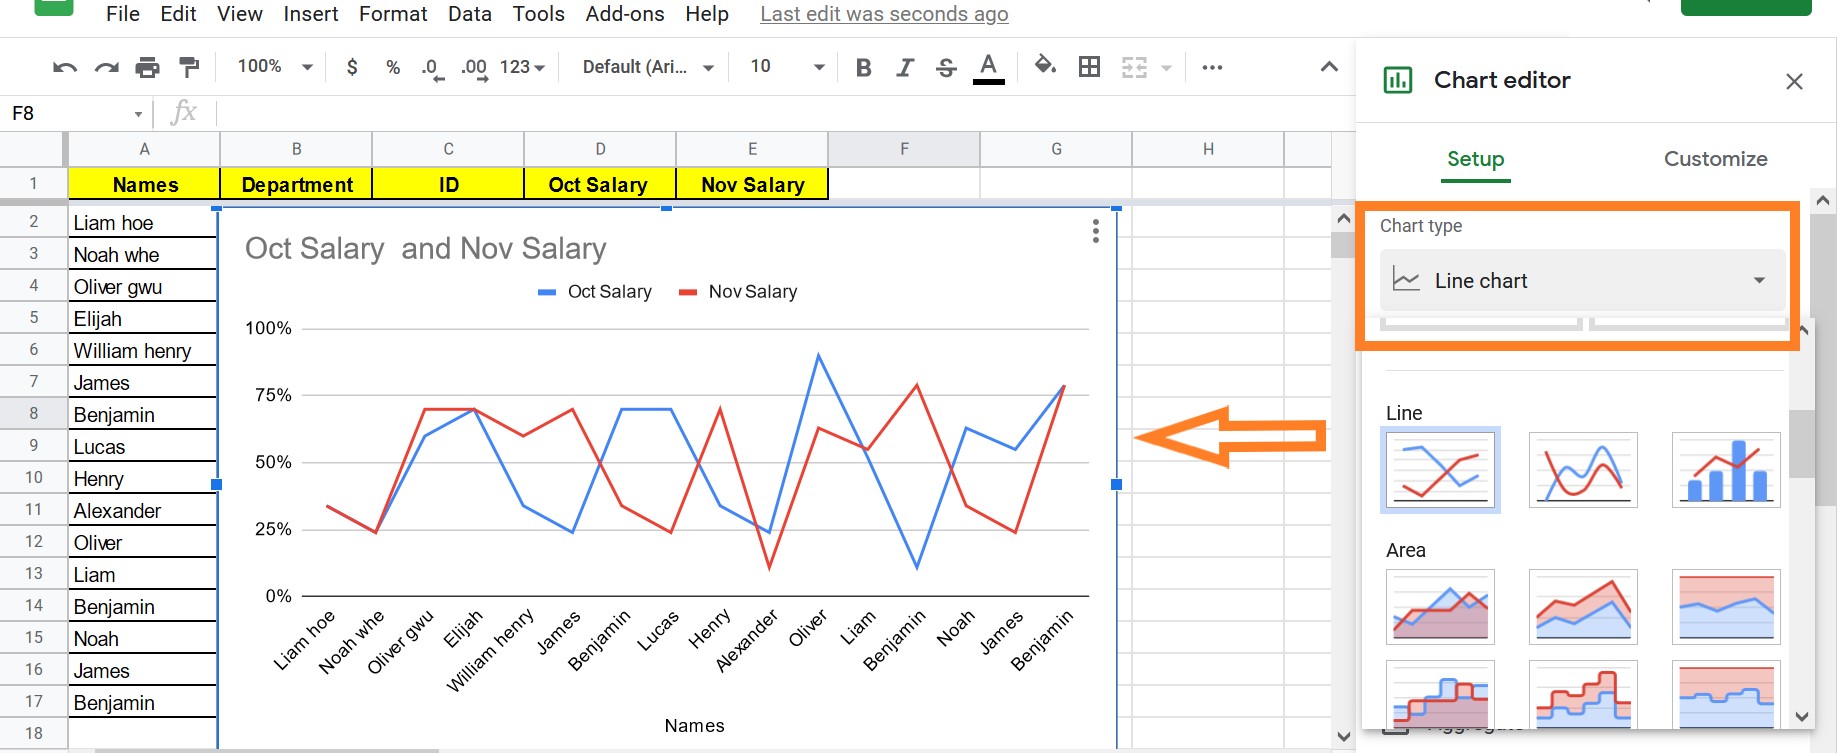Image resolution: width=1837 pixels, height=753 pixels.
Task: Toggle strikethrough formatting
Action: pyautogui.click(x=946, y=67)
